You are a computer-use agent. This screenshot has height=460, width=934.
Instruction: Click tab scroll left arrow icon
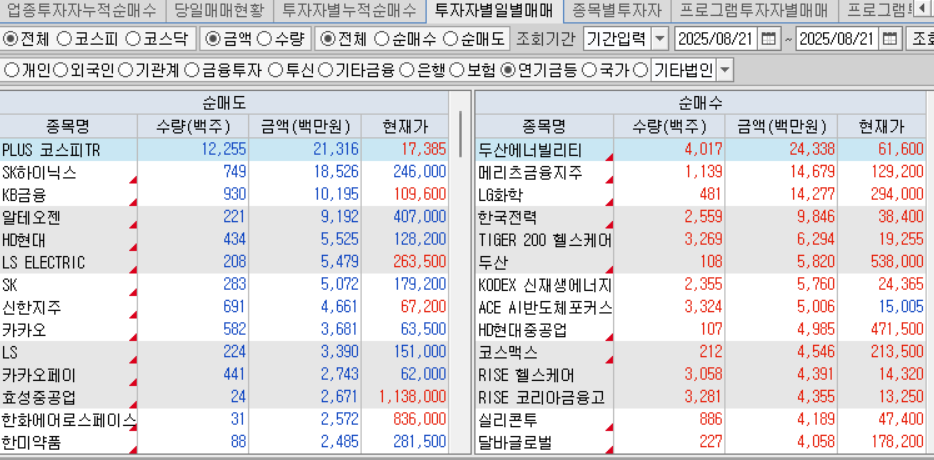pos(923,10)
